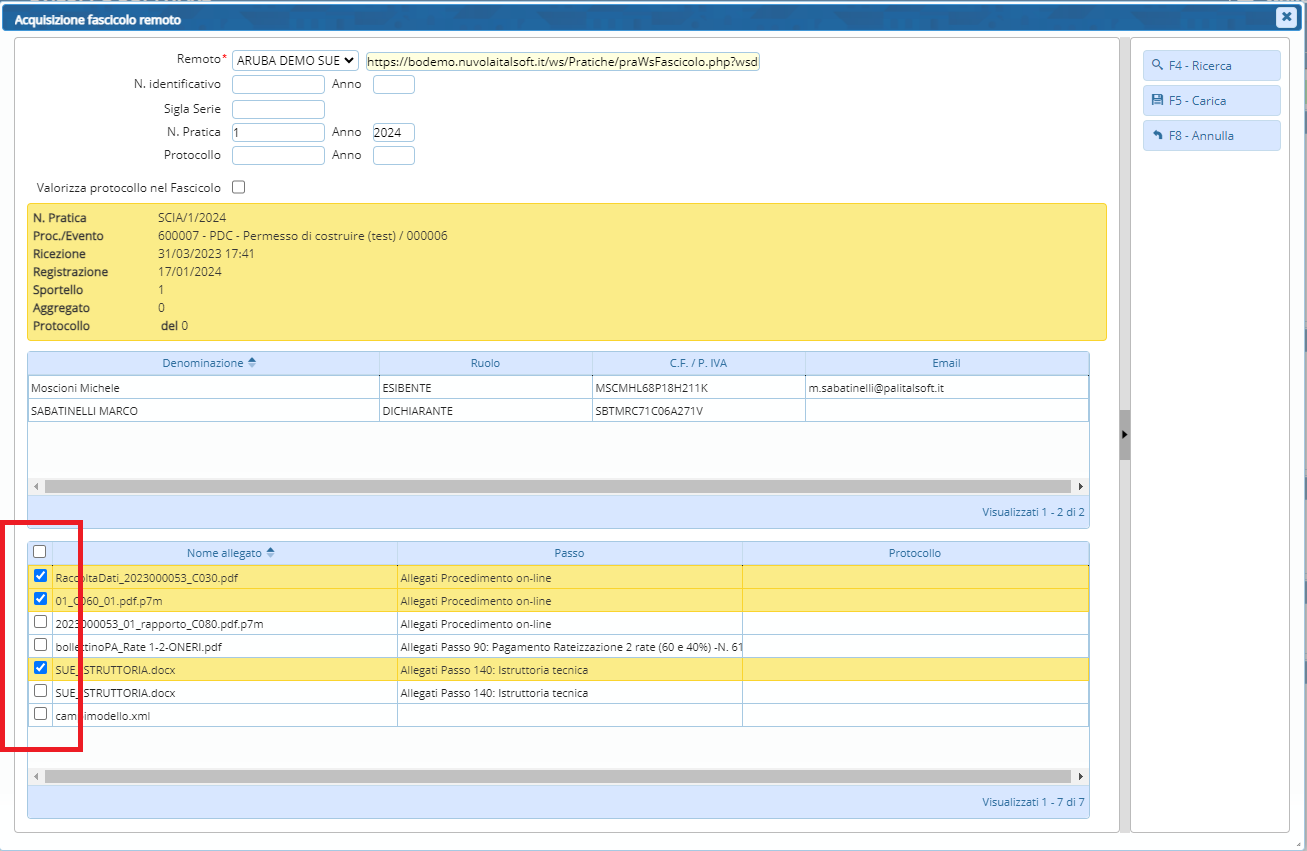Collapse the right side panel arrow

(1124, 435)
